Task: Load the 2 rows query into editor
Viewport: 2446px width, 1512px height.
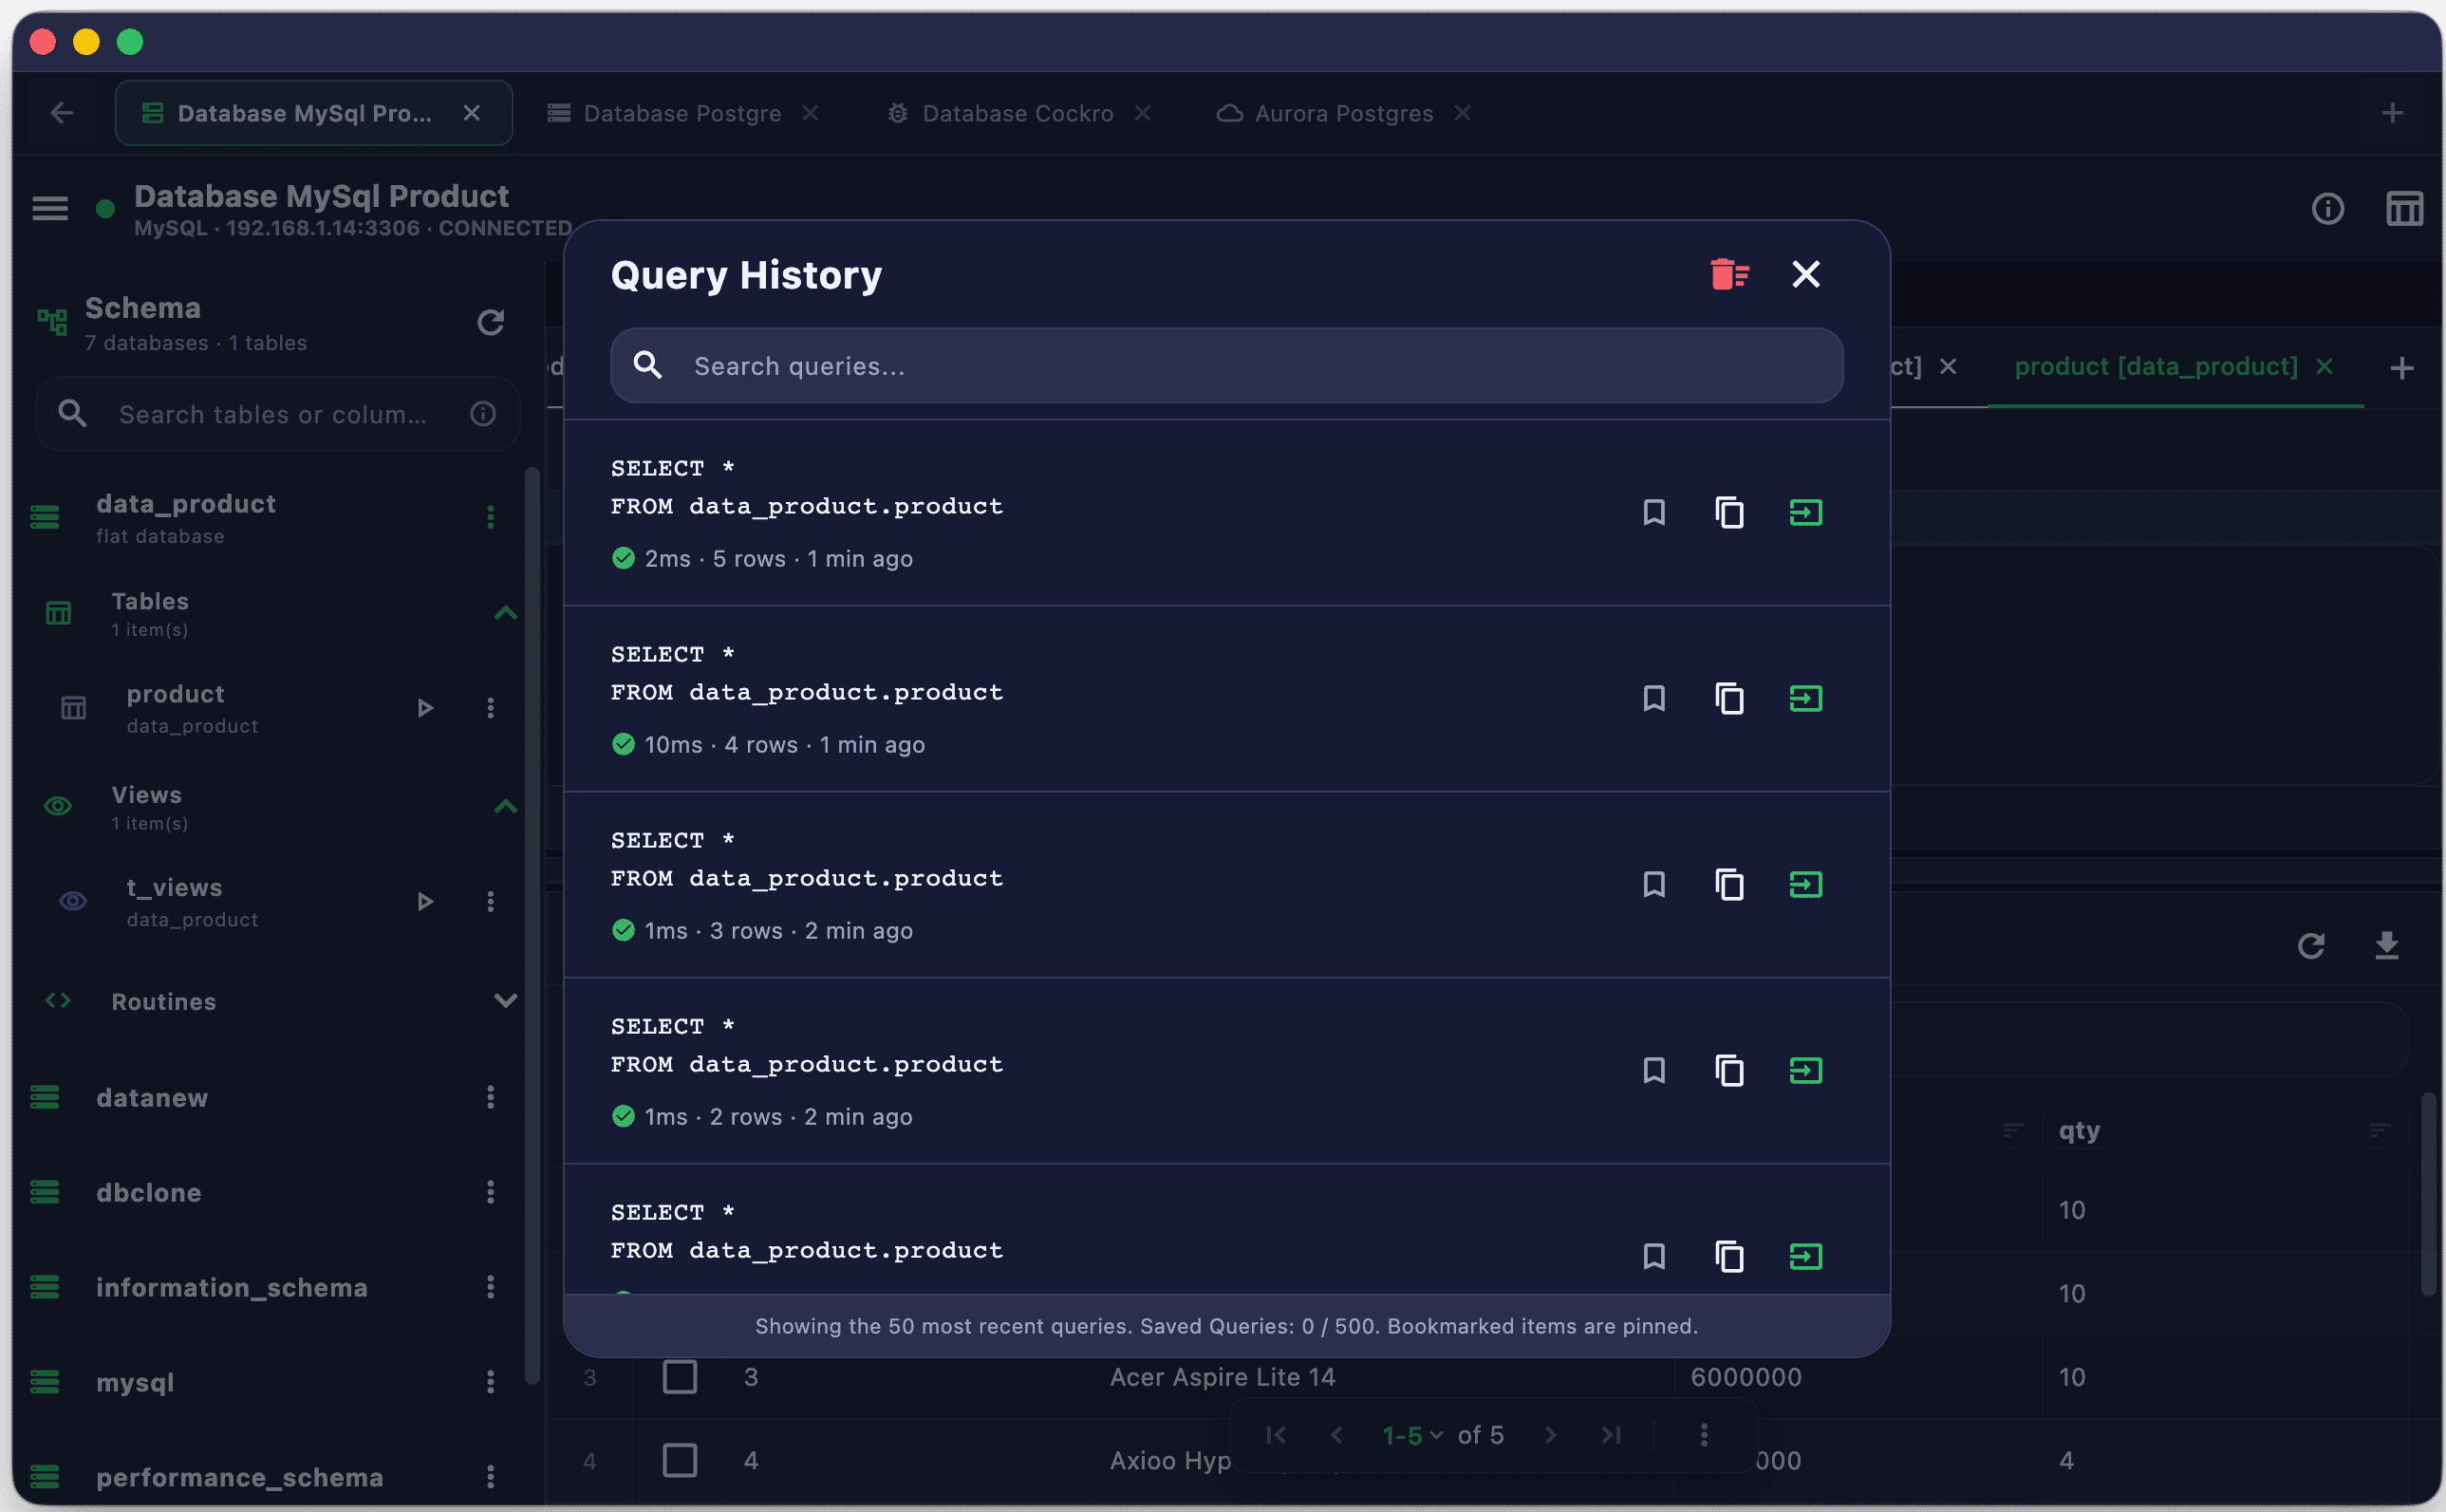Action: click(1805, 1070)
